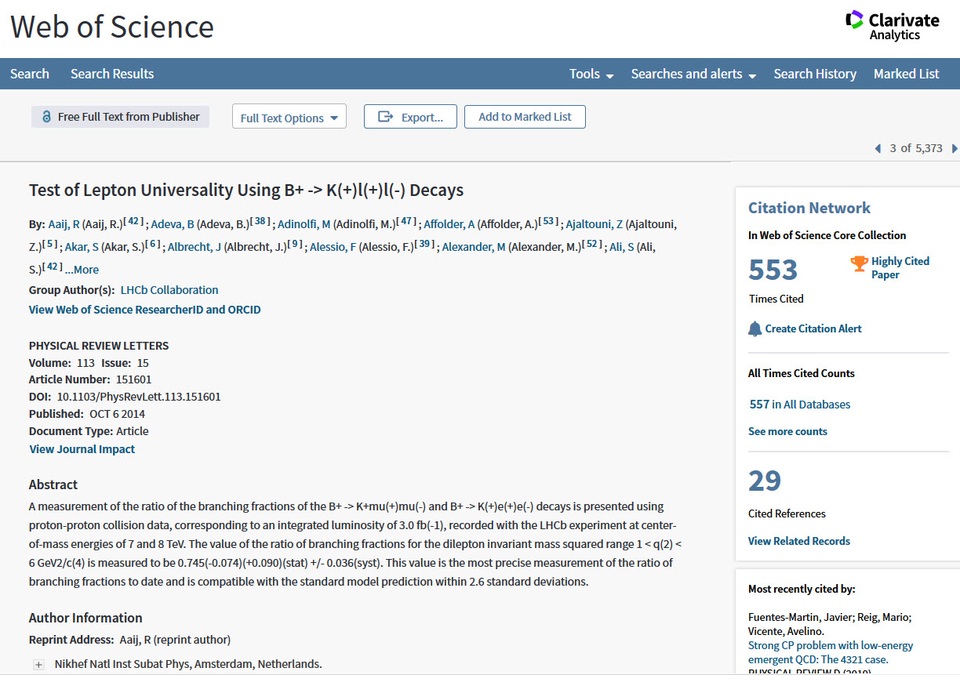
Task: Open the Search tab
Action: click(29, 74)
